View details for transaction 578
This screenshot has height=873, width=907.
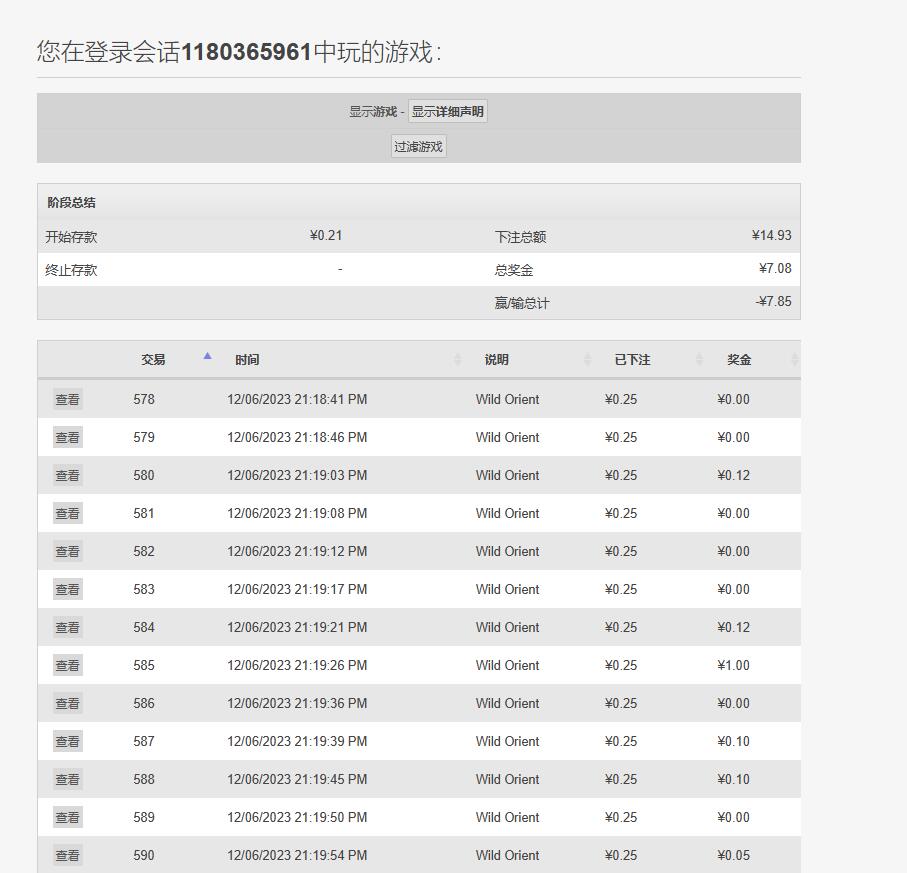[x=67, y=400]
